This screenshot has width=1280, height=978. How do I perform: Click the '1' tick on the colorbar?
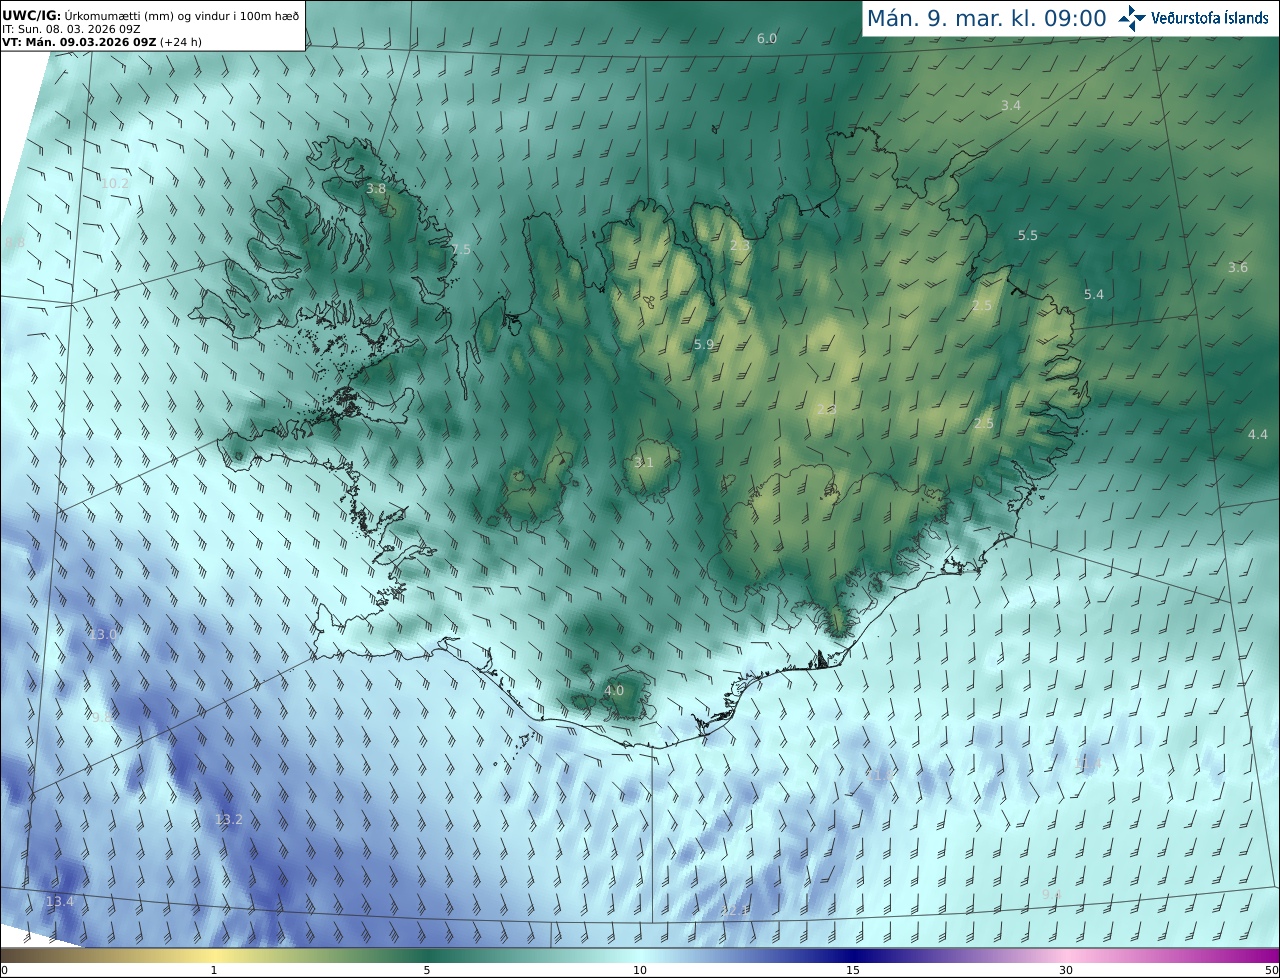click(214, 970)
